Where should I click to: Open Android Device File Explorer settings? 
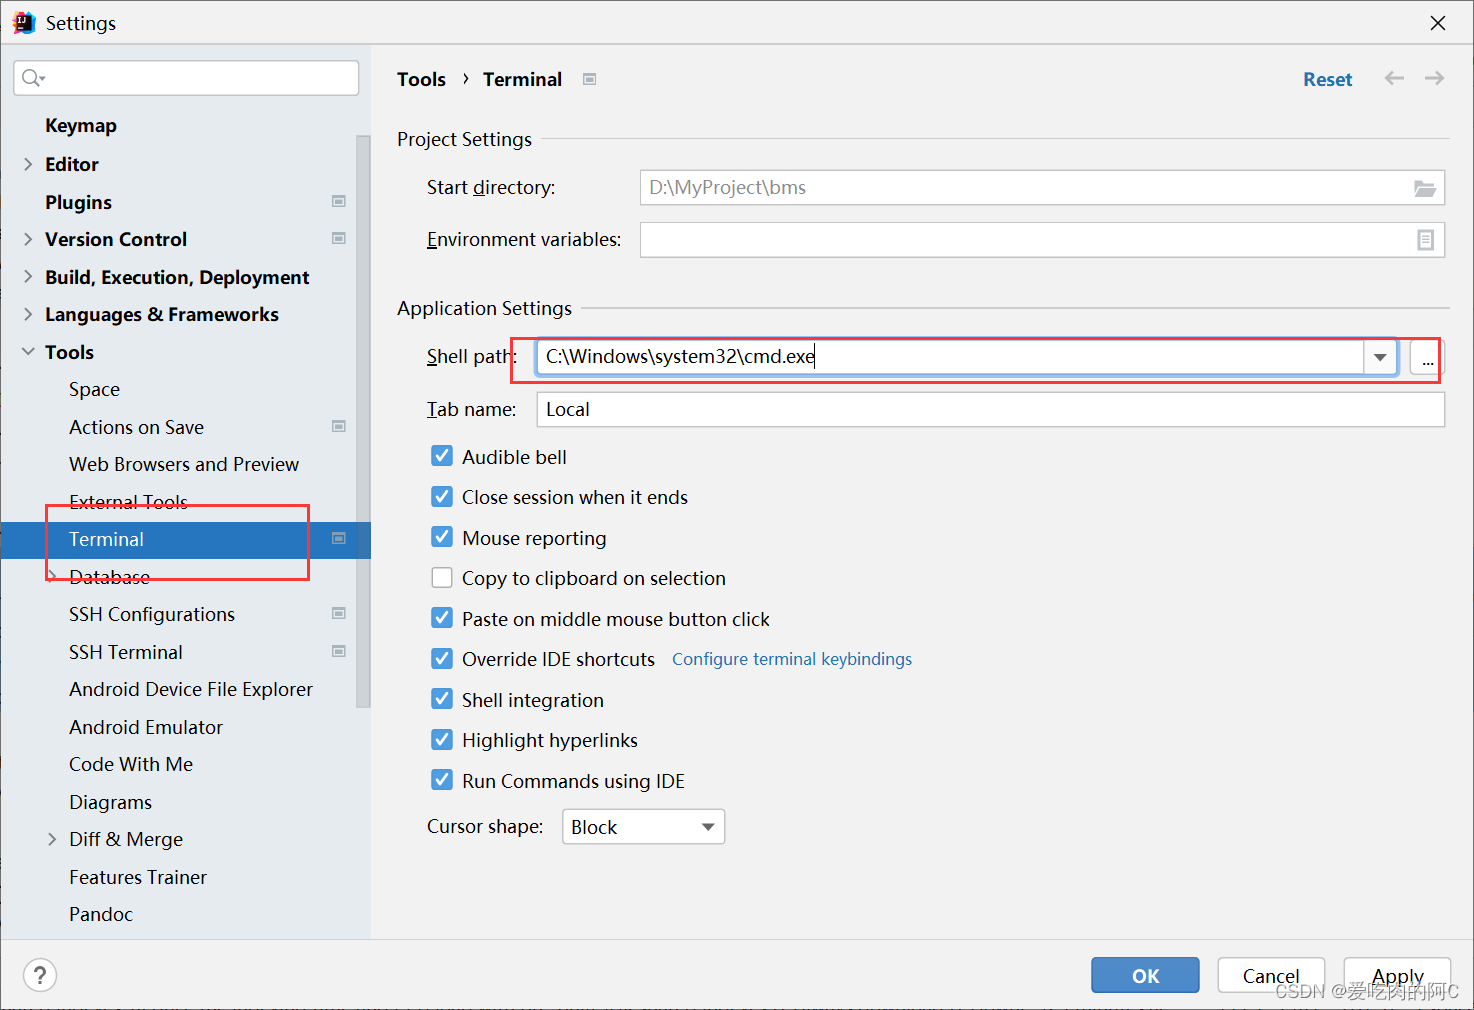coord(191,689)
